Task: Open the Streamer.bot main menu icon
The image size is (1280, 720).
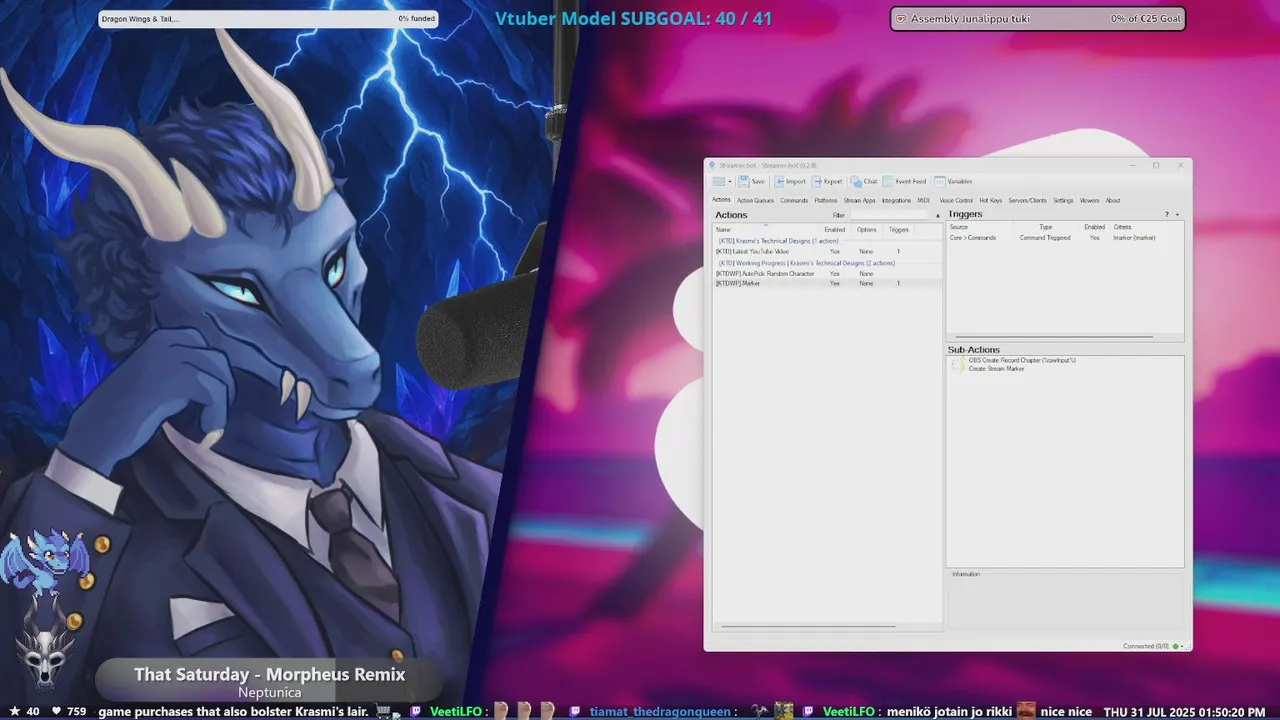Action: coord(718,182)
